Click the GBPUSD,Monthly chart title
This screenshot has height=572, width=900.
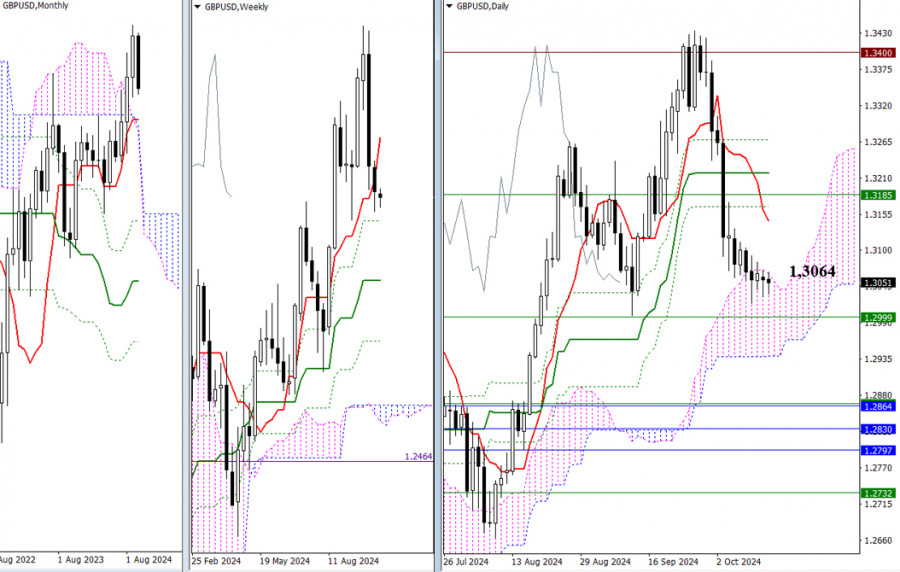[x=34, y=5]
